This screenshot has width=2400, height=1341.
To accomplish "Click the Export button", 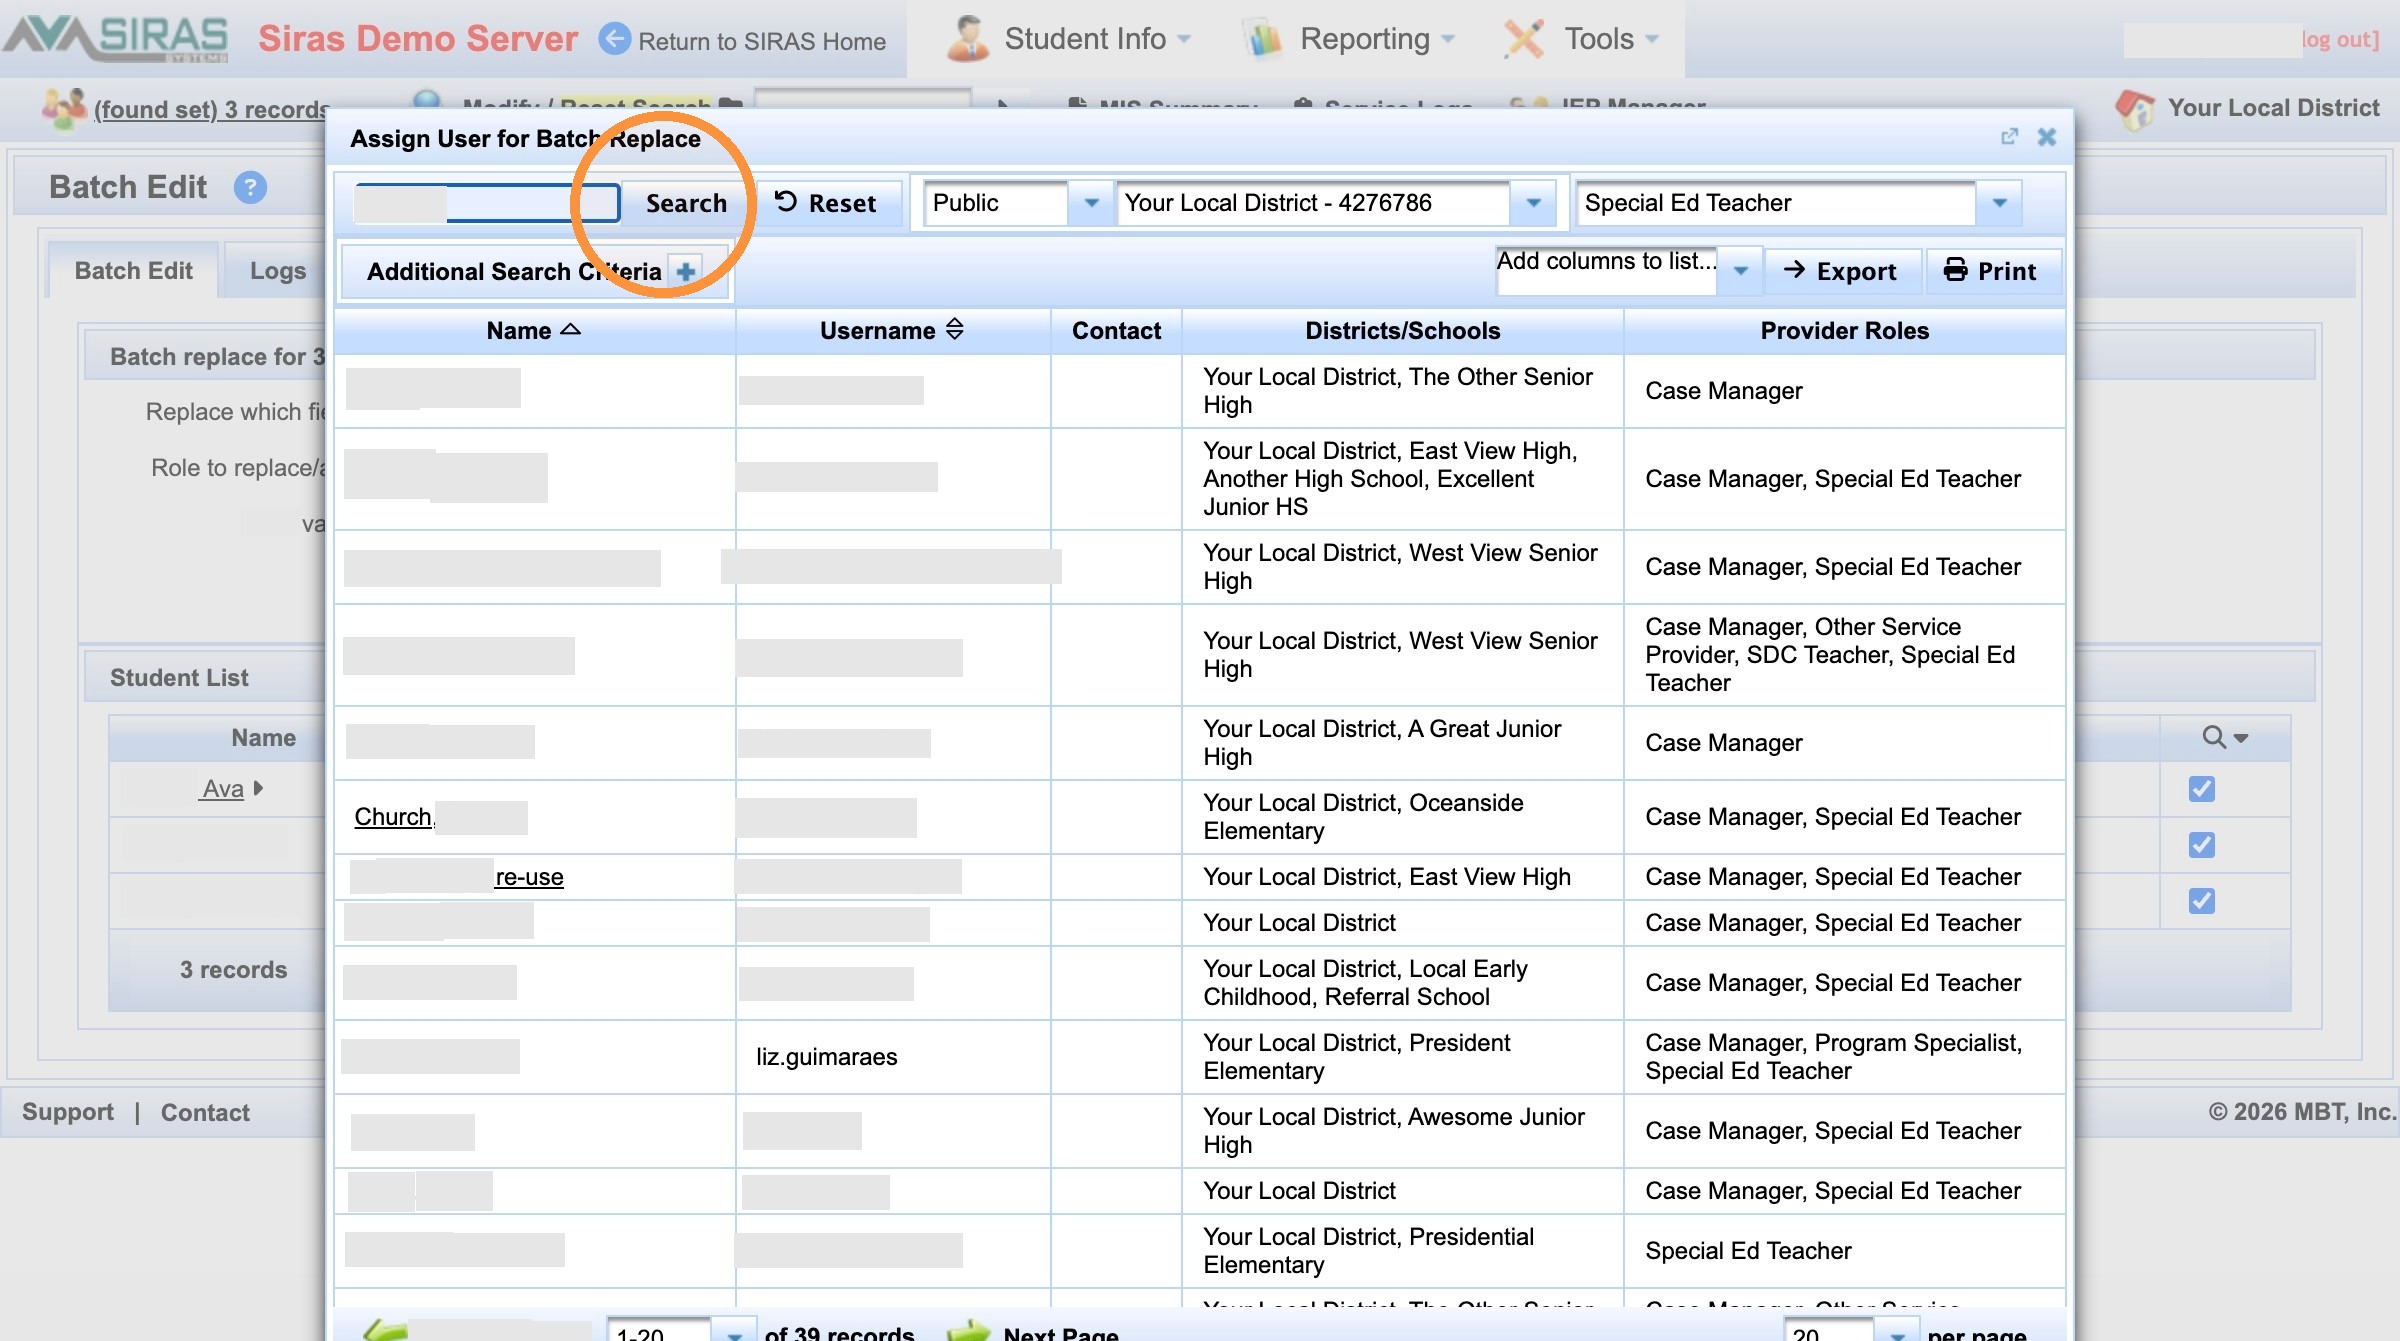I will (1842, 271).
